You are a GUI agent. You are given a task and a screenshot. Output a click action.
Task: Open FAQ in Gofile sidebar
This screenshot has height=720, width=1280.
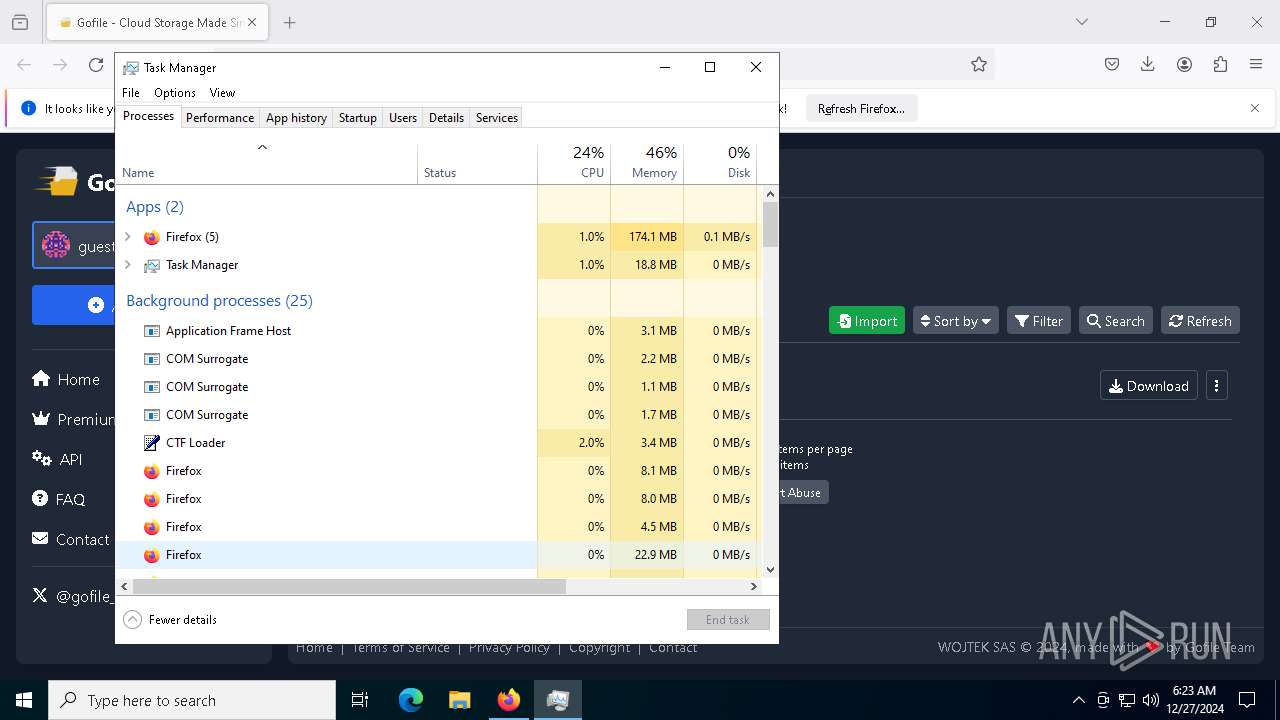pos(58,499)
